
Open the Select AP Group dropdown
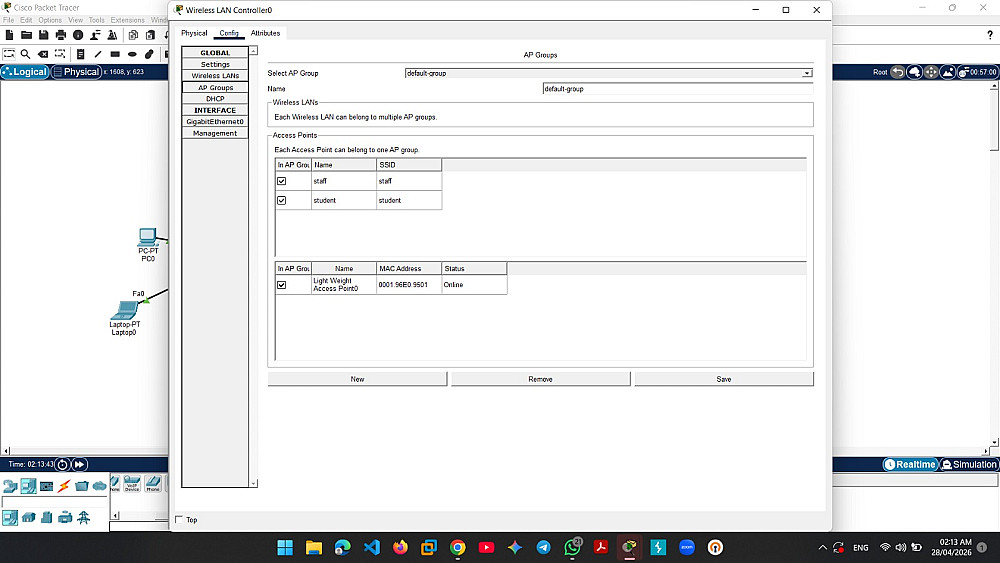tap(608, 73)
